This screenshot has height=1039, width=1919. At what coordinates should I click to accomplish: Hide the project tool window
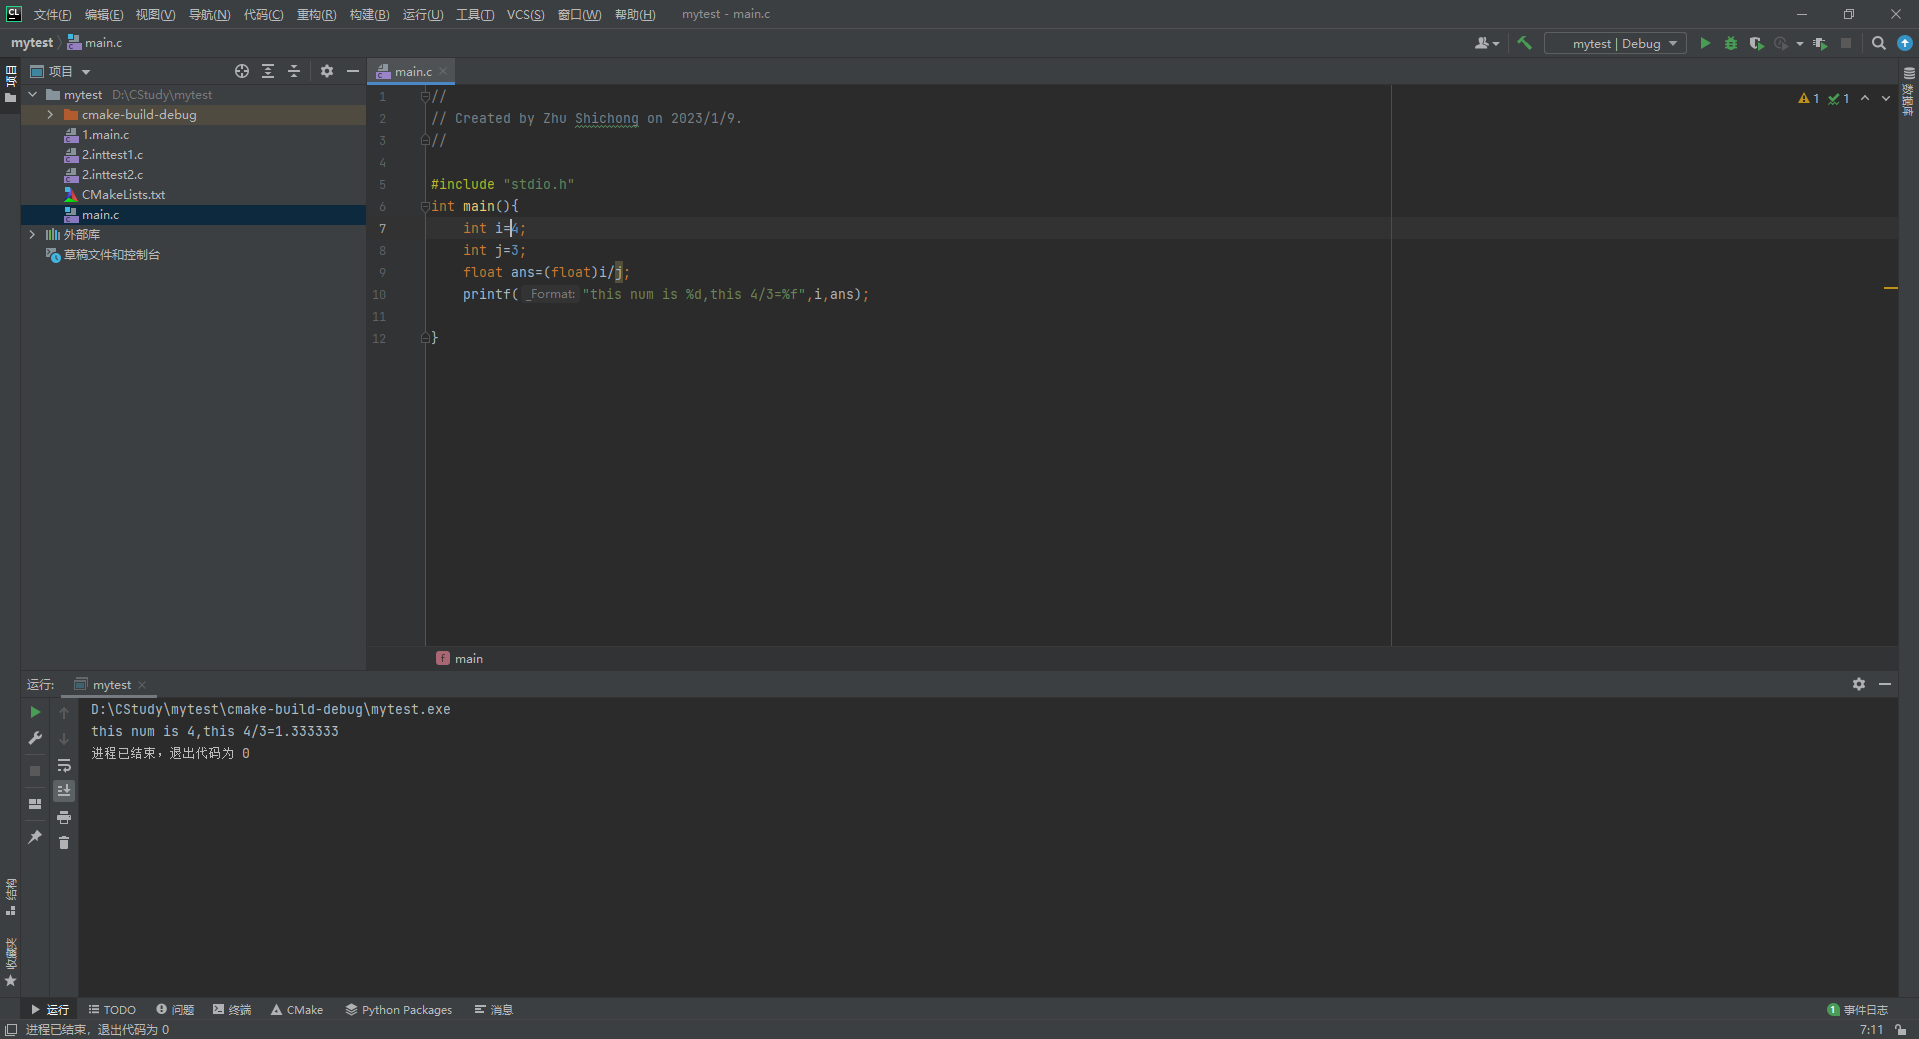click(x=353, y=71)
